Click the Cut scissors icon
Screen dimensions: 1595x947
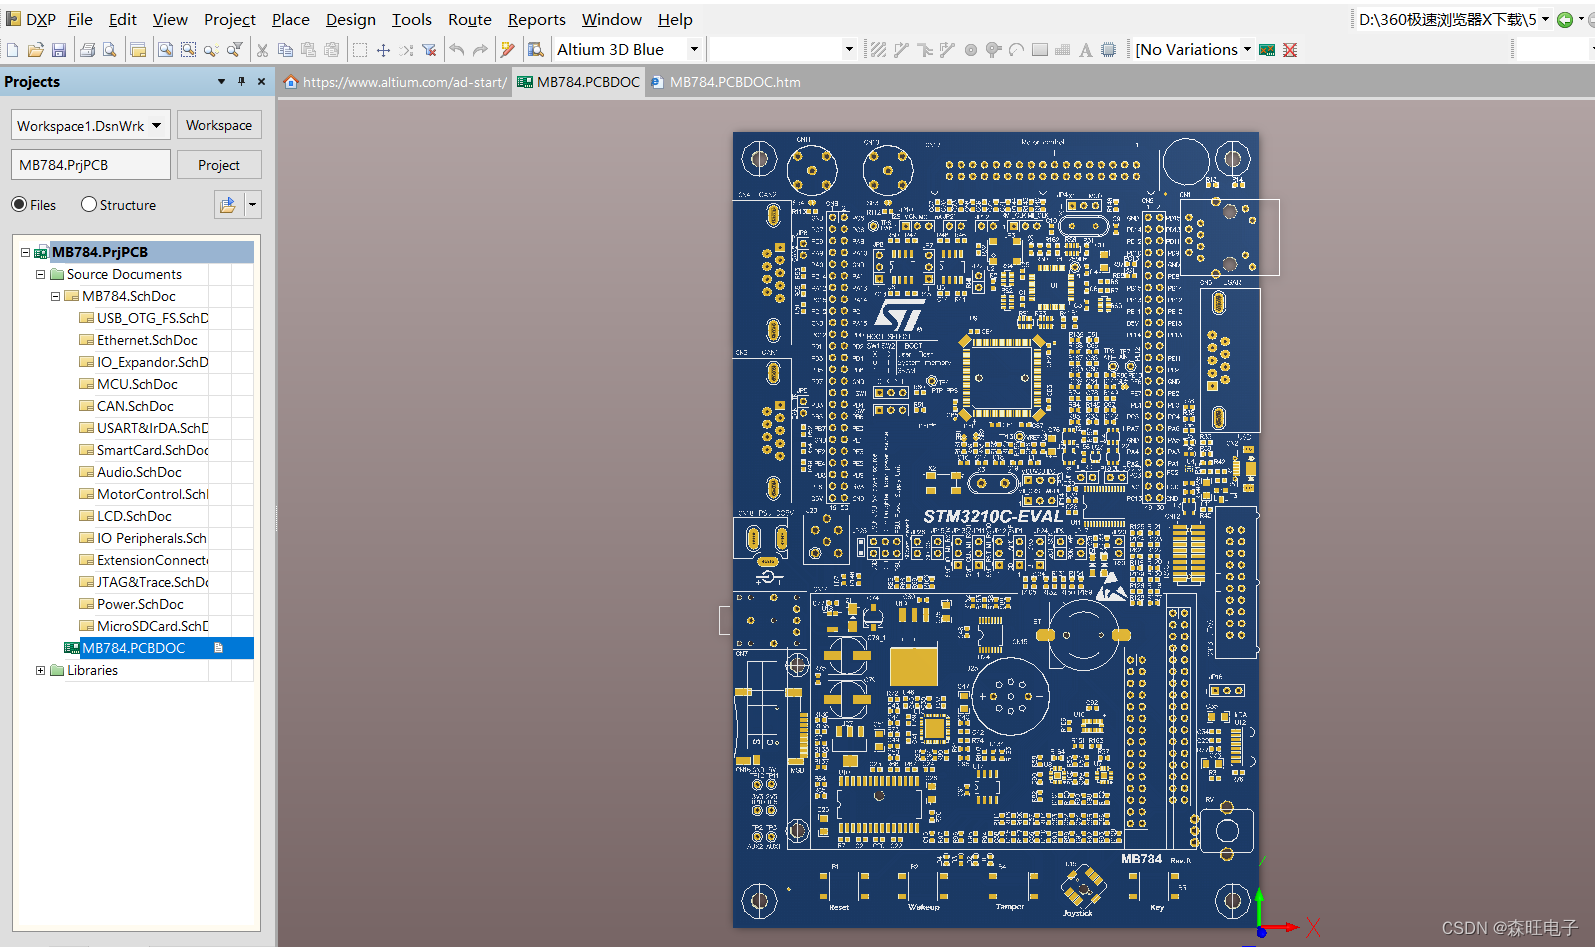[x=262, y=50]
